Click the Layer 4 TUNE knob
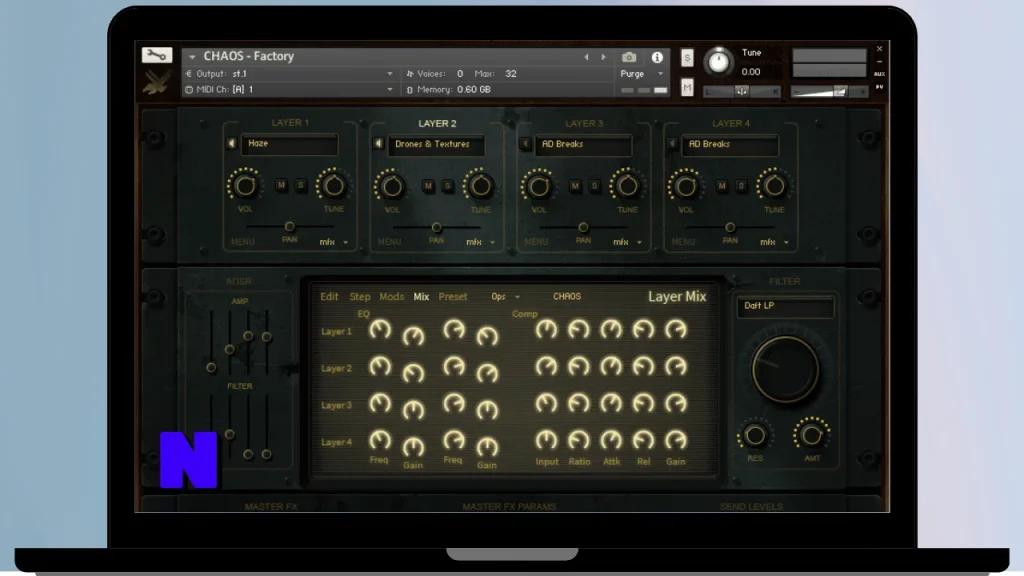This screenshot has width=1024, height=576. (x=775, y=187)
